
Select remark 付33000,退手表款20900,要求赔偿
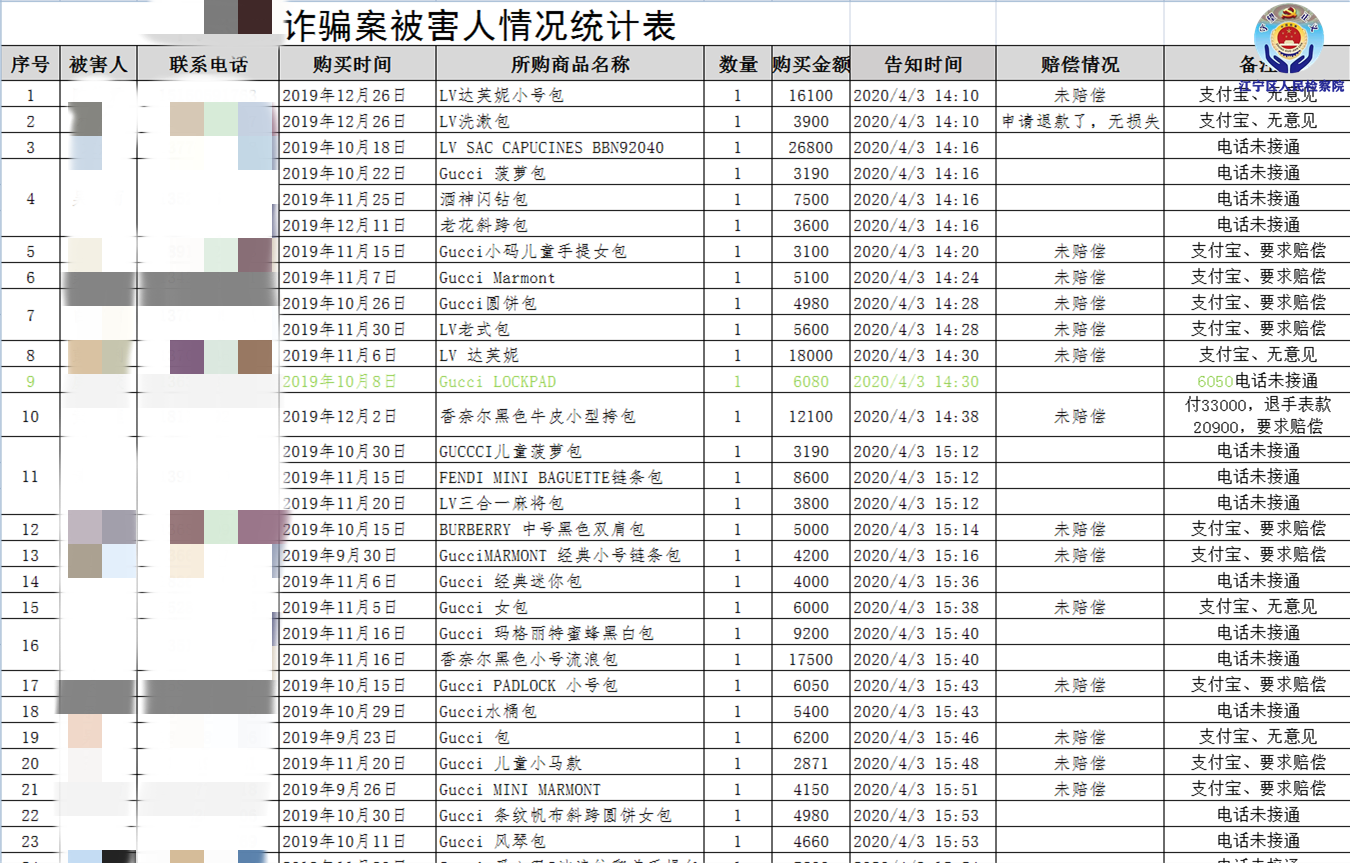point(1258,415)
